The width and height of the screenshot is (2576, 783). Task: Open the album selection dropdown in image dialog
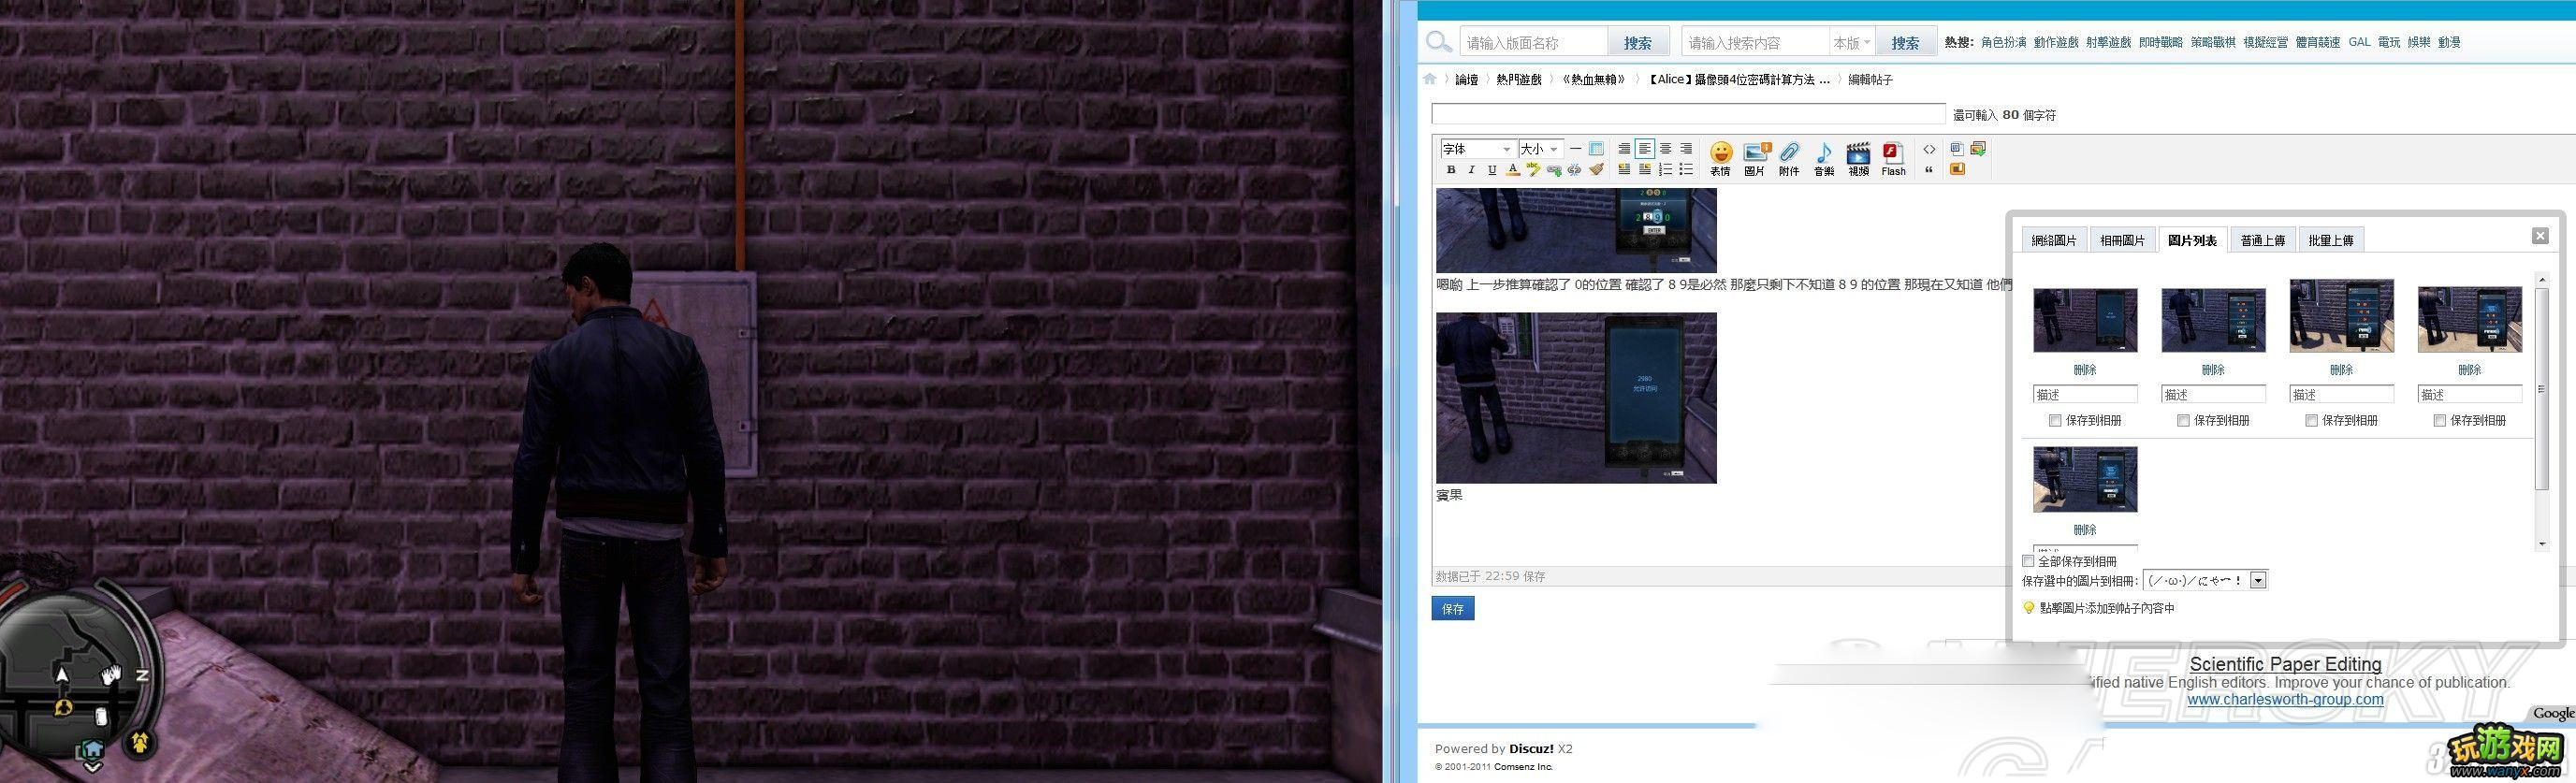(x=2205, y=580)
